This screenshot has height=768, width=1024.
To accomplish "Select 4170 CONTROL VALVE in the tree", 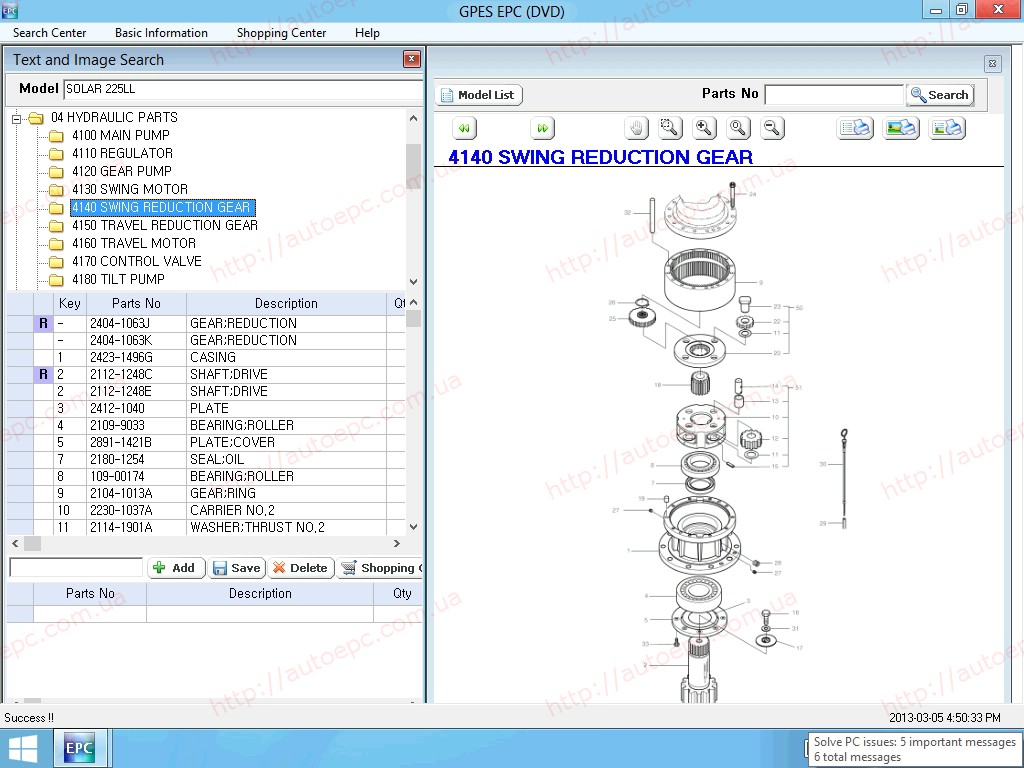I will tap(137, 261).
